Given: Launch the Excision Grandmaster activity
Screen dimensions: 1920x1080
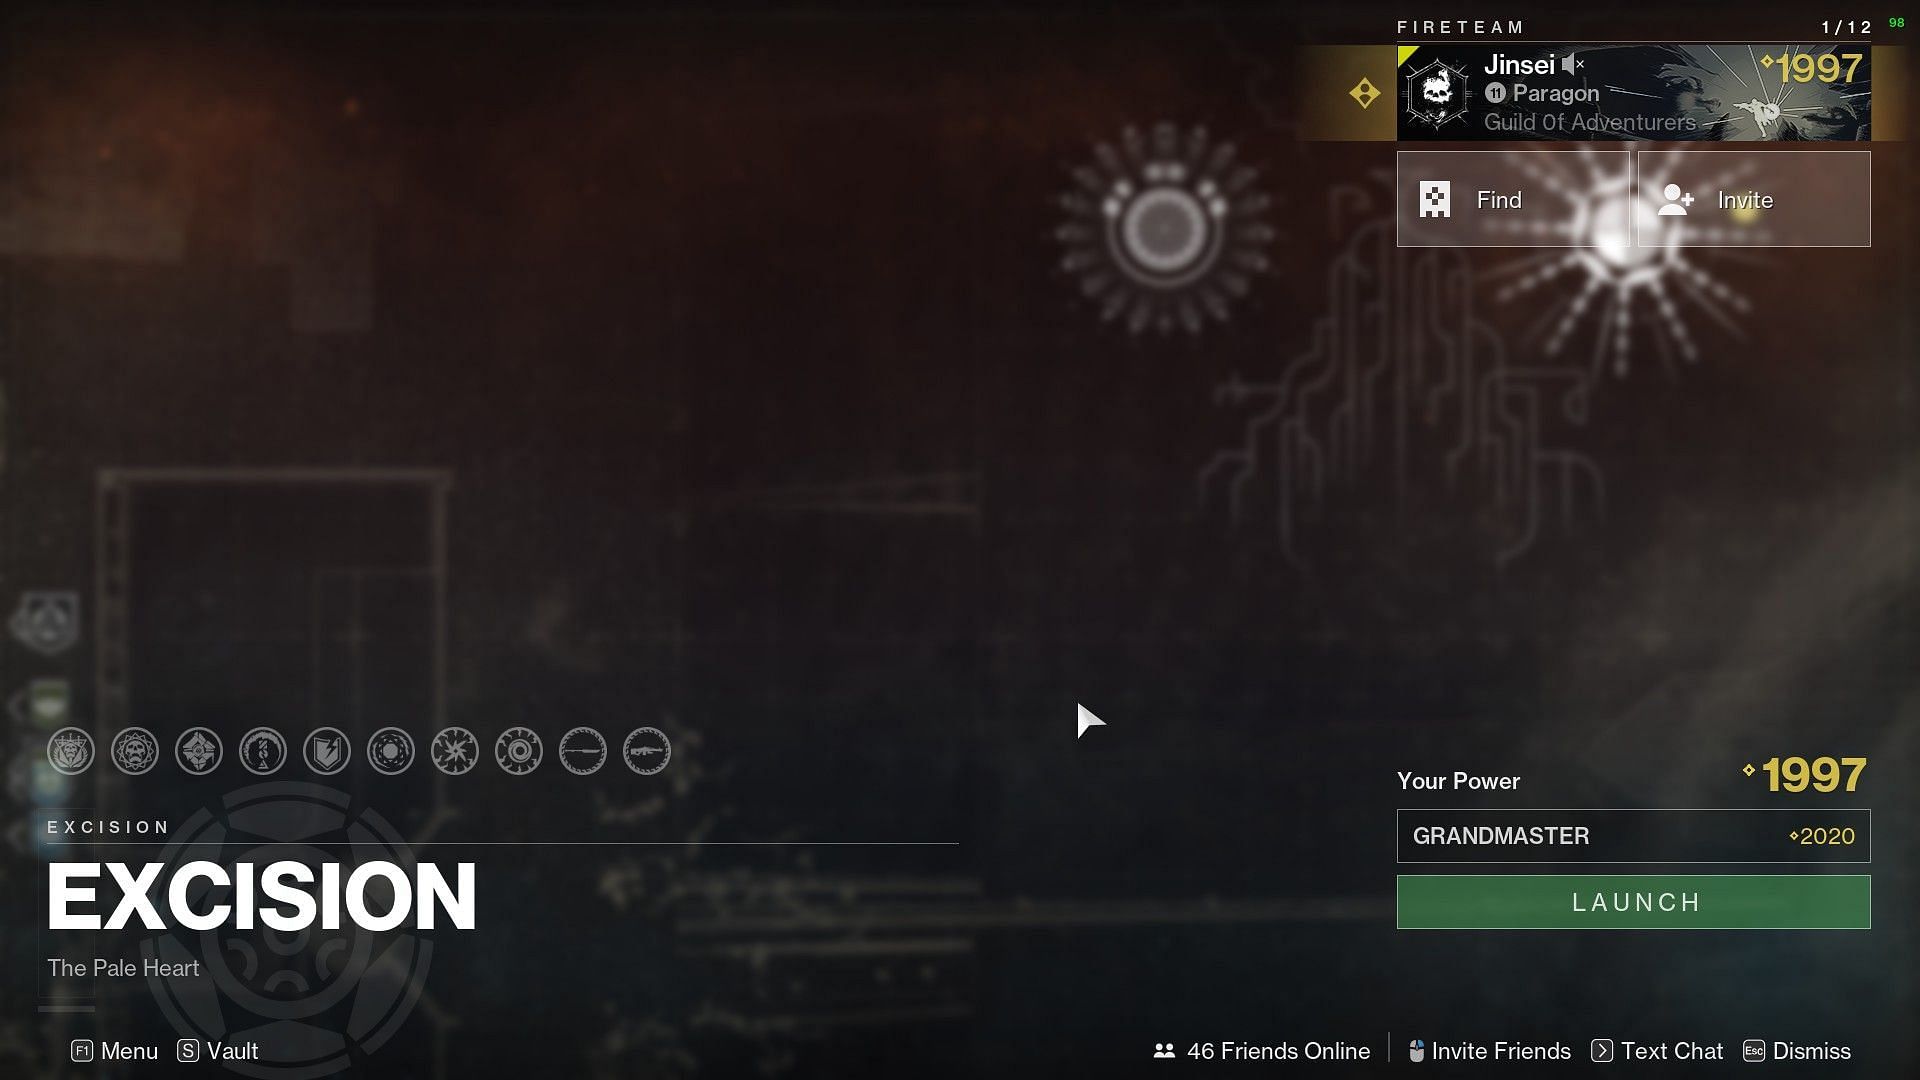Looking at the screenshot, I should point(1633,901).
